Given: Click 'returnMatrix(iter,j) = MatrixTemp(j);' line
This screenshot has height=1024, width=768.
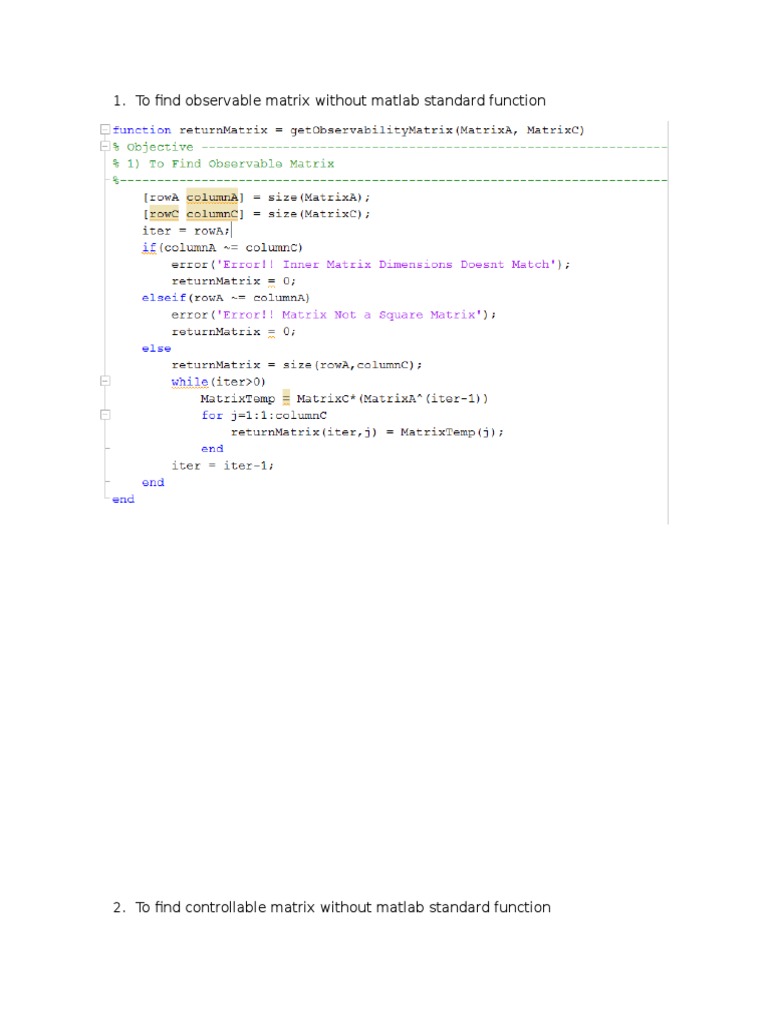Looking at the screenshot, I should (367, 432).
